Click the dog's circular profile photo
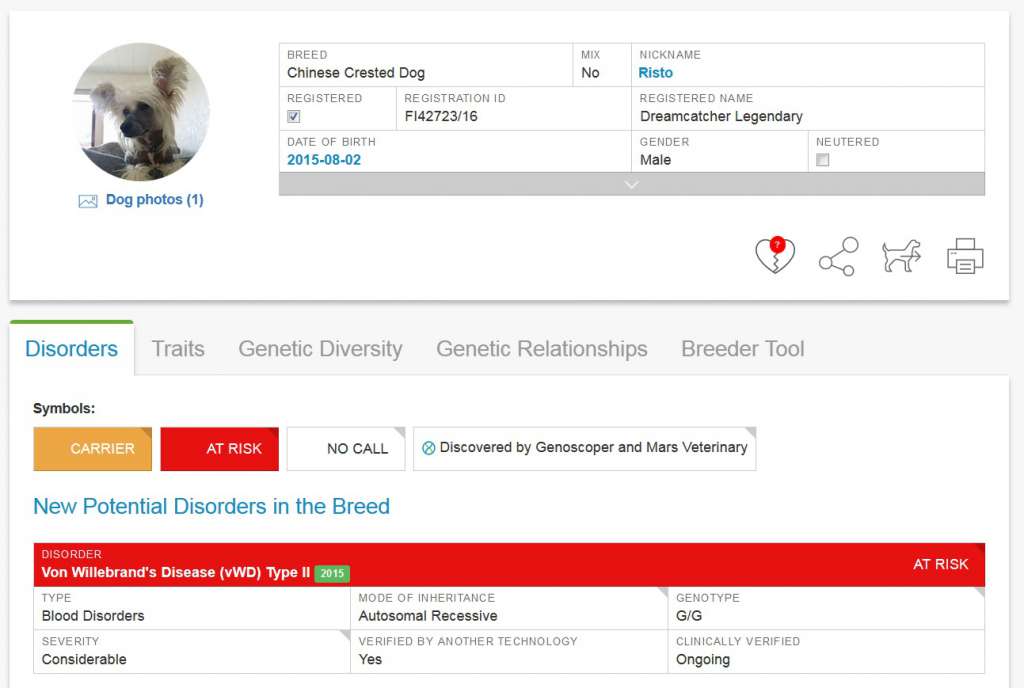This screenshot has width=1024, height=688. (x=141, y=111)
